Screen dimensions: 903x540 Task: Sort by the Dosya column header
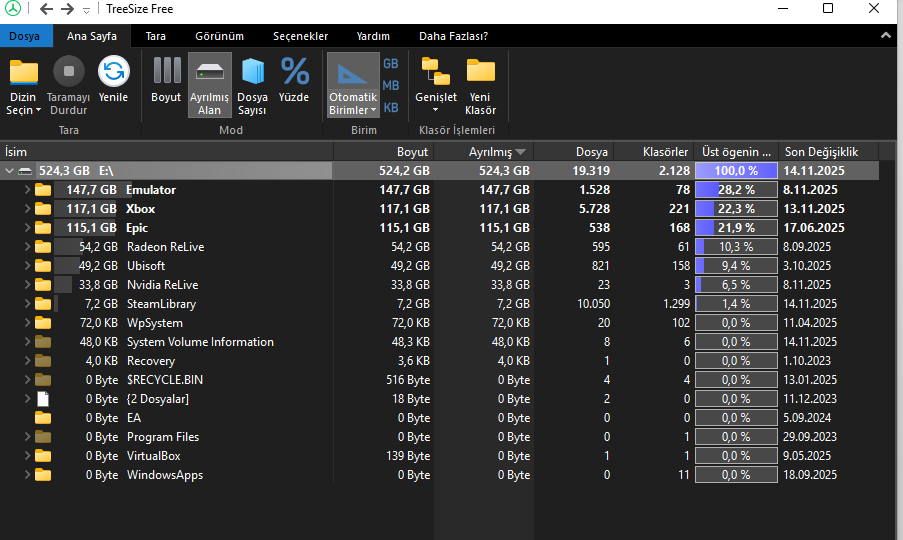[x=574, y=152]
